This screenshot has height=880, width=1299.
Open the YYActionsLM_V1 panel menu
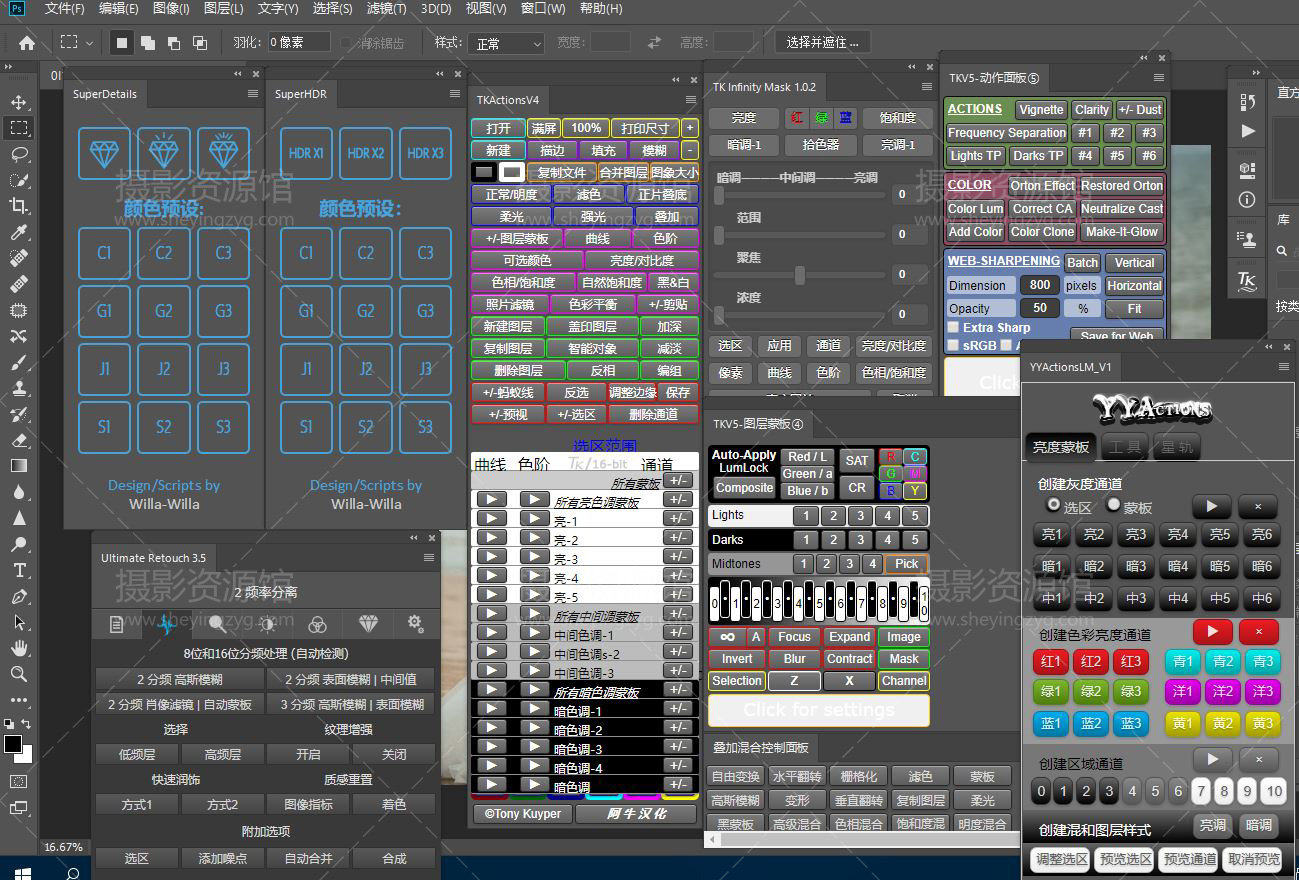[x=1284, y=366]
